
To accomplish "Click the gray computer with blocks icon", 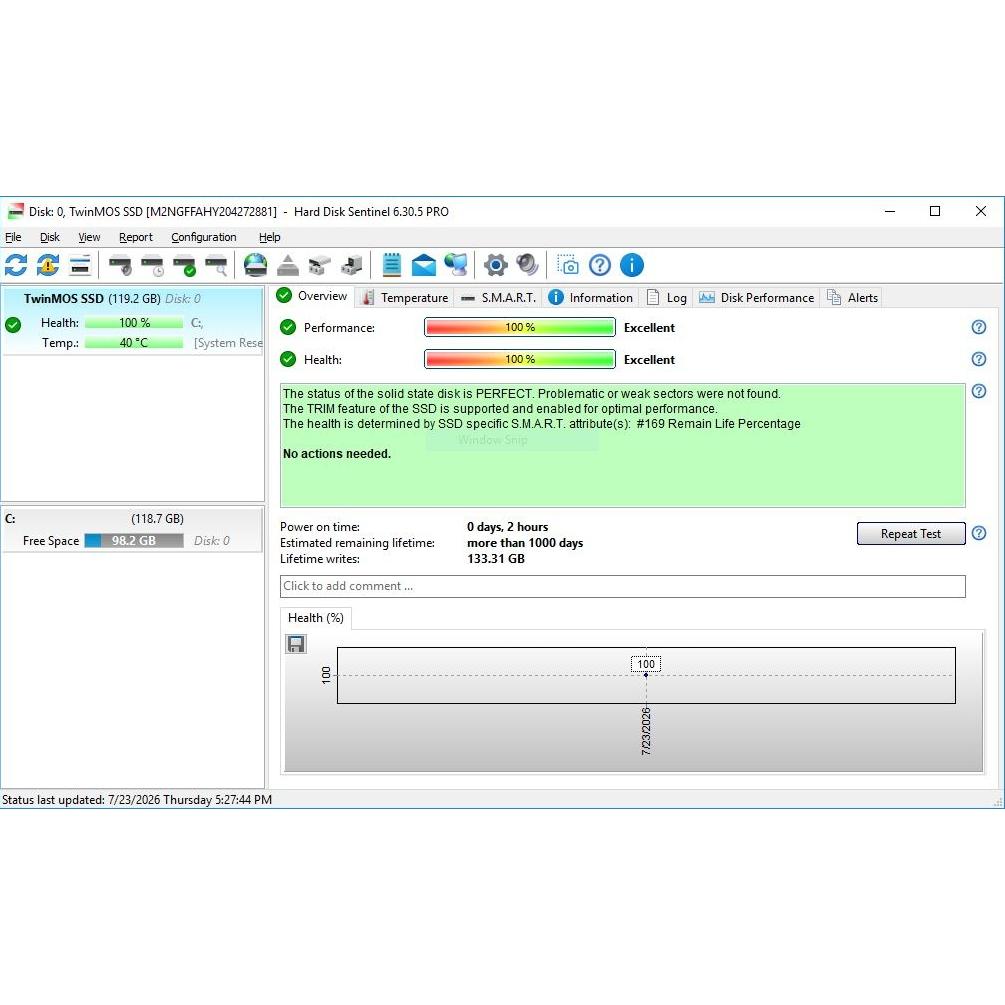I will coord(351,265).
